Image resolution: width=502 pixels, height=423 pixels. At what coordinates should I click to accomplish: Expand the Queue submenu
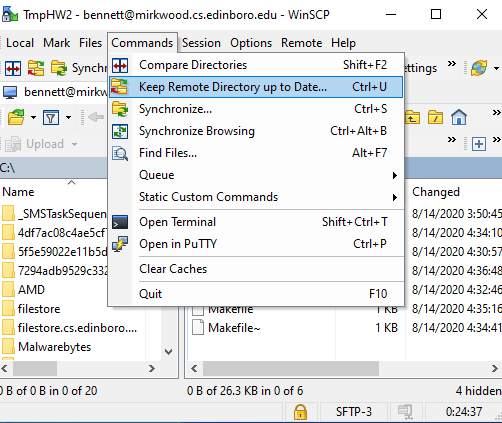(256, 175)
